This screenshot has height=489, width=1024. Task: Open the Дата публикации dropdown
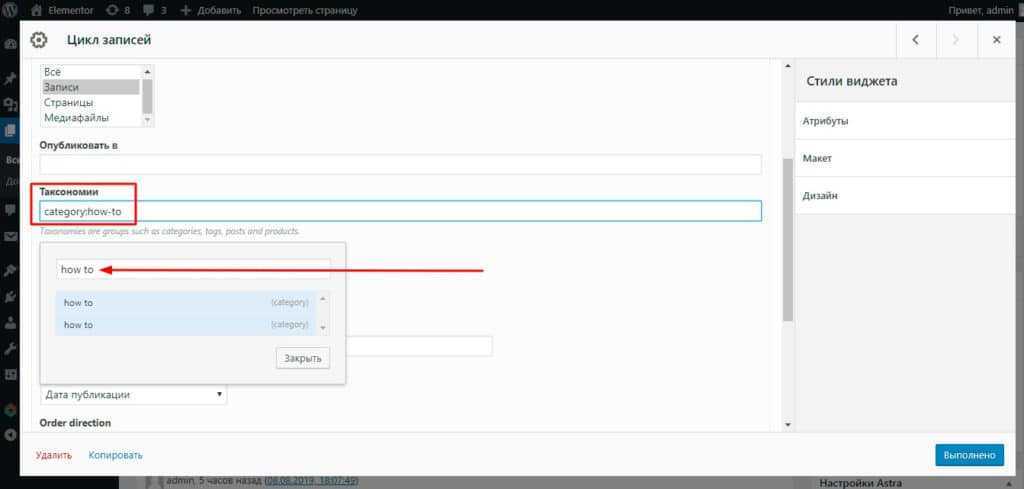coord(133,394)
